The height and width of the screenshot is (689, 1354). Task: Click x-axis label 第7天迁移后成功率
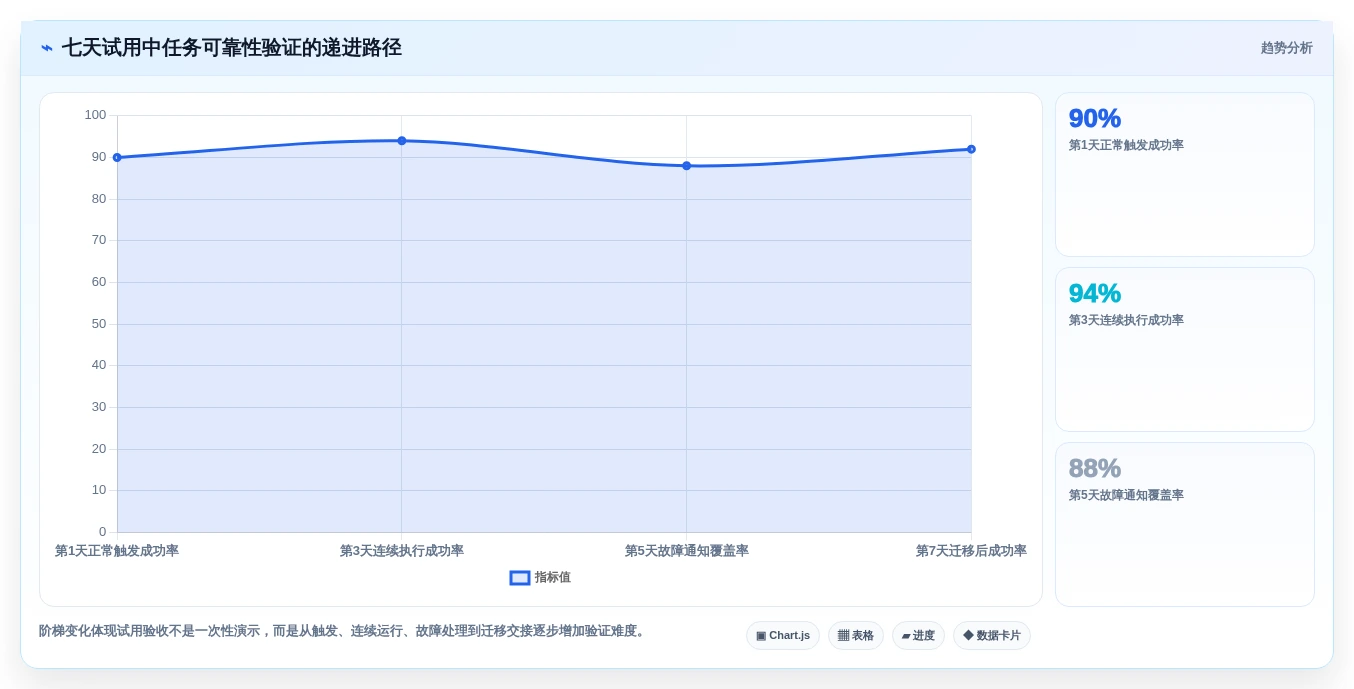[971, 551]
